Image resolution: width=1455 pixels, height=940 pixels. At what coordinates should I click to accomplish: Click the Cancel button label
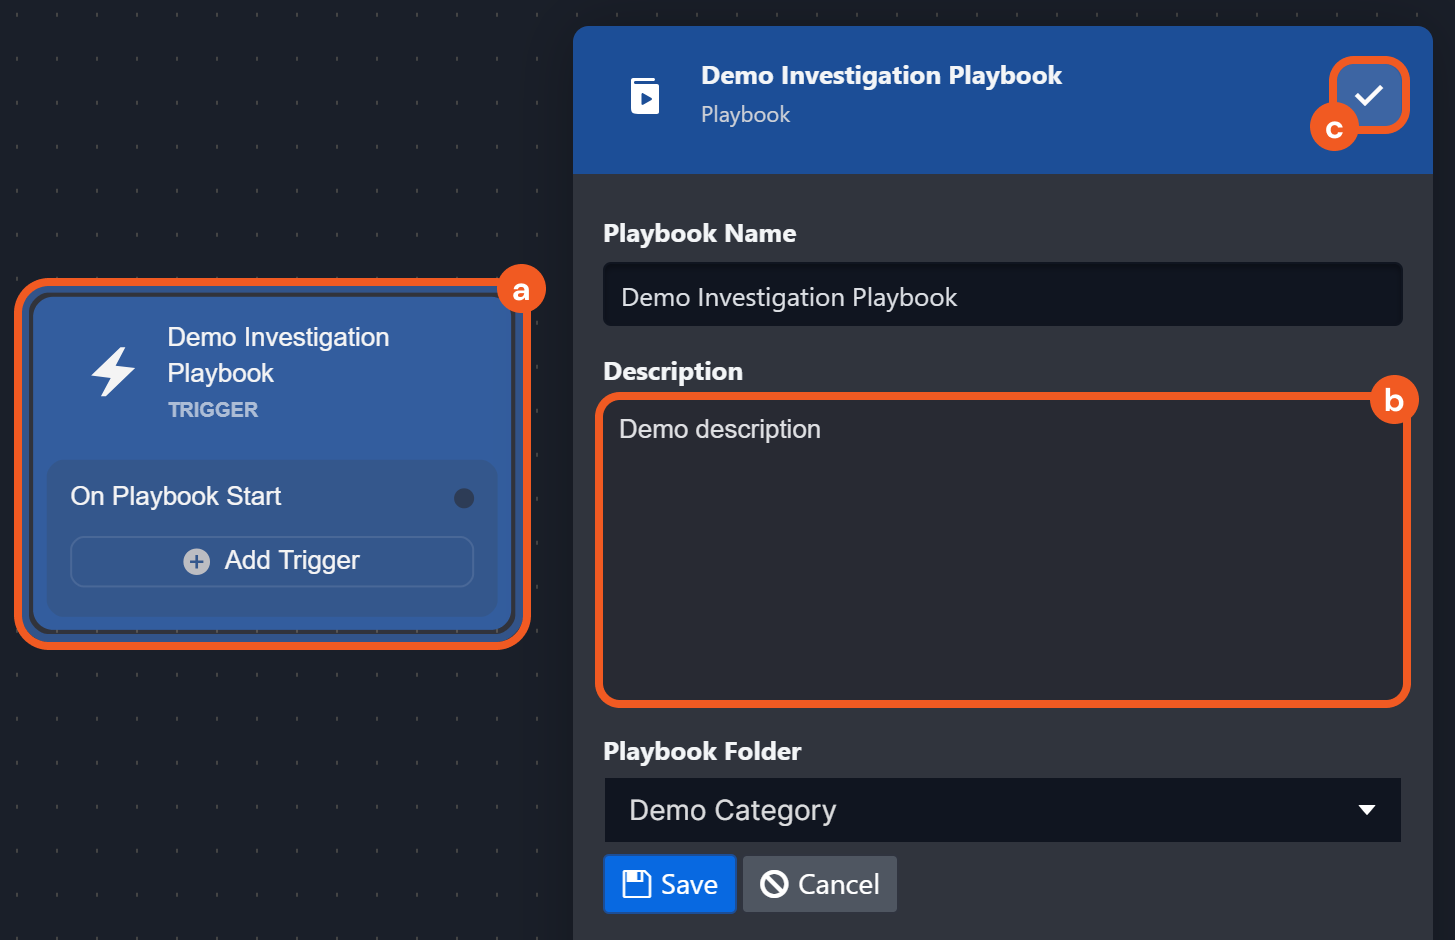click(x=838, y=884)
